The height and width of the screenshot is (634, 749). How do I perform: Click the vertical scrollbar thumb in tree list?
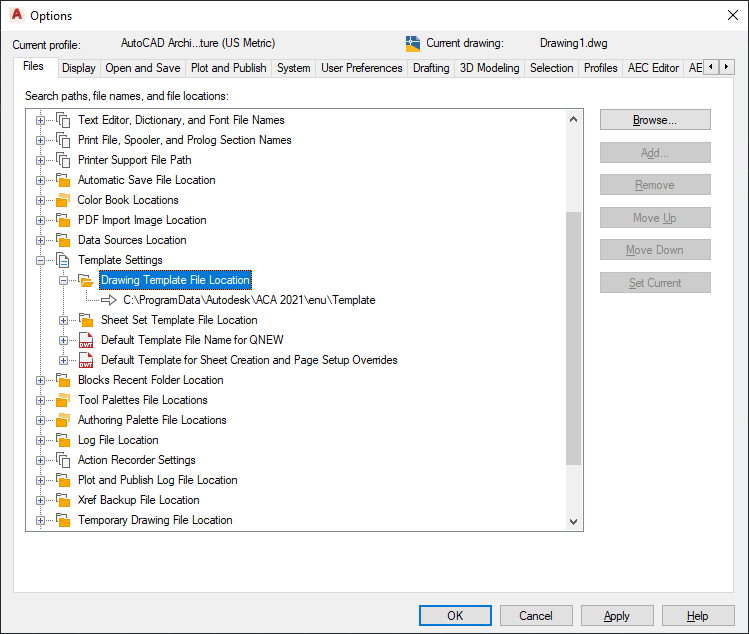point(574,338)
